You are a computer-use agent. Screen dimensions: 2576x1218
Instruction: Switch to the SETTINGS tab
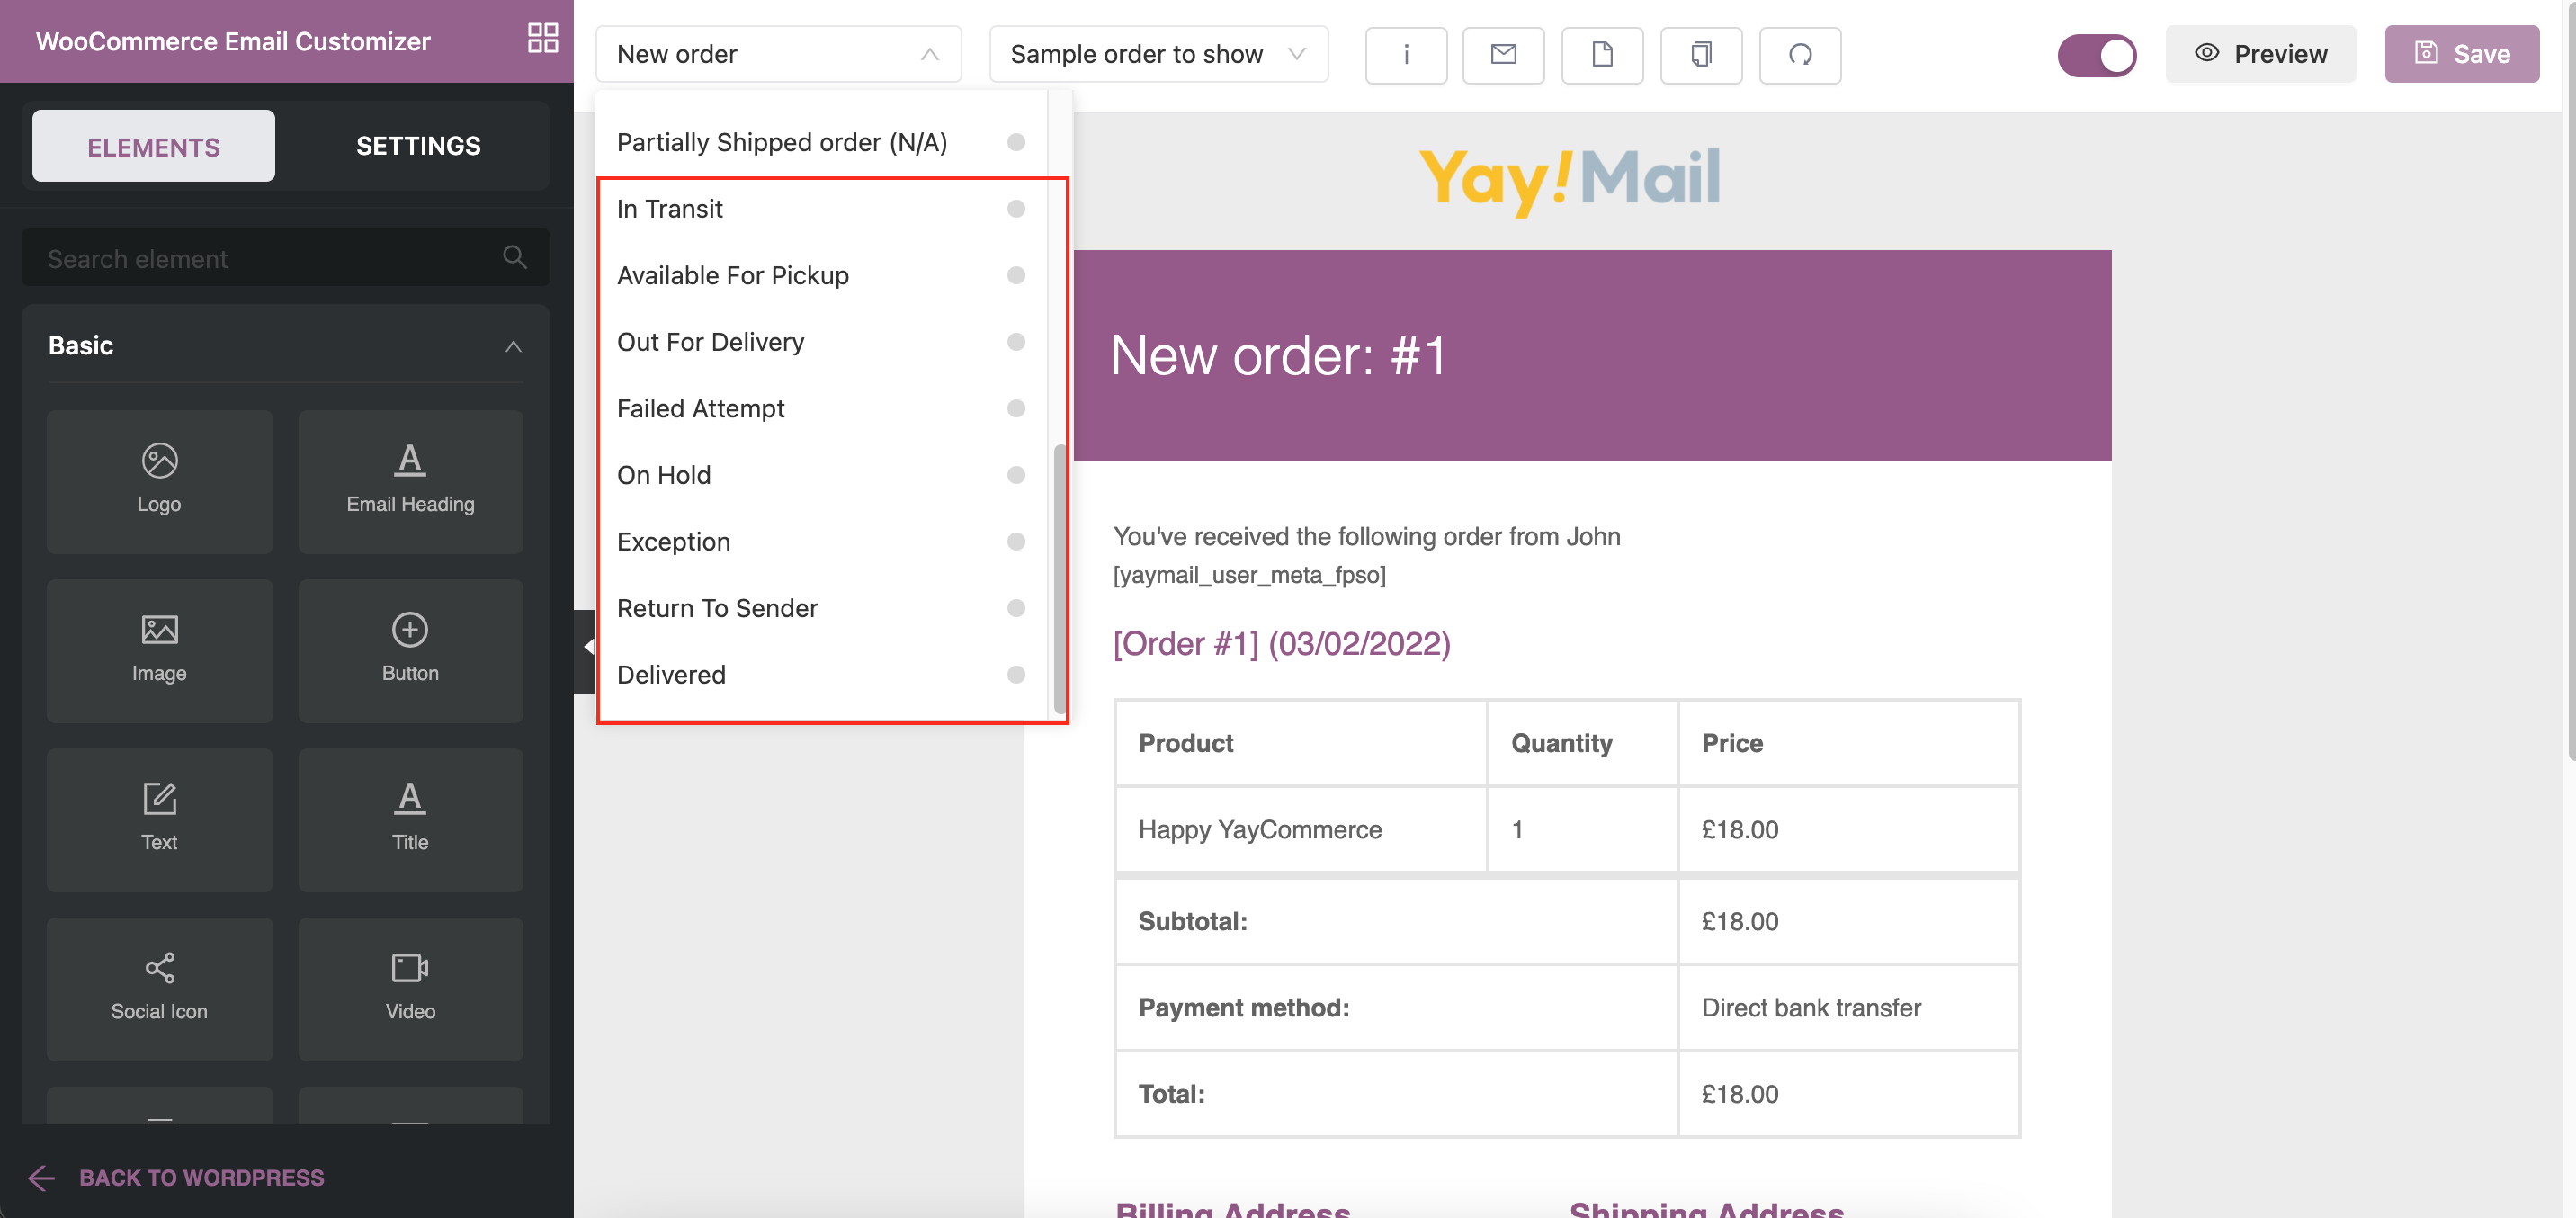pyautogui.click(x=418, y=146)
